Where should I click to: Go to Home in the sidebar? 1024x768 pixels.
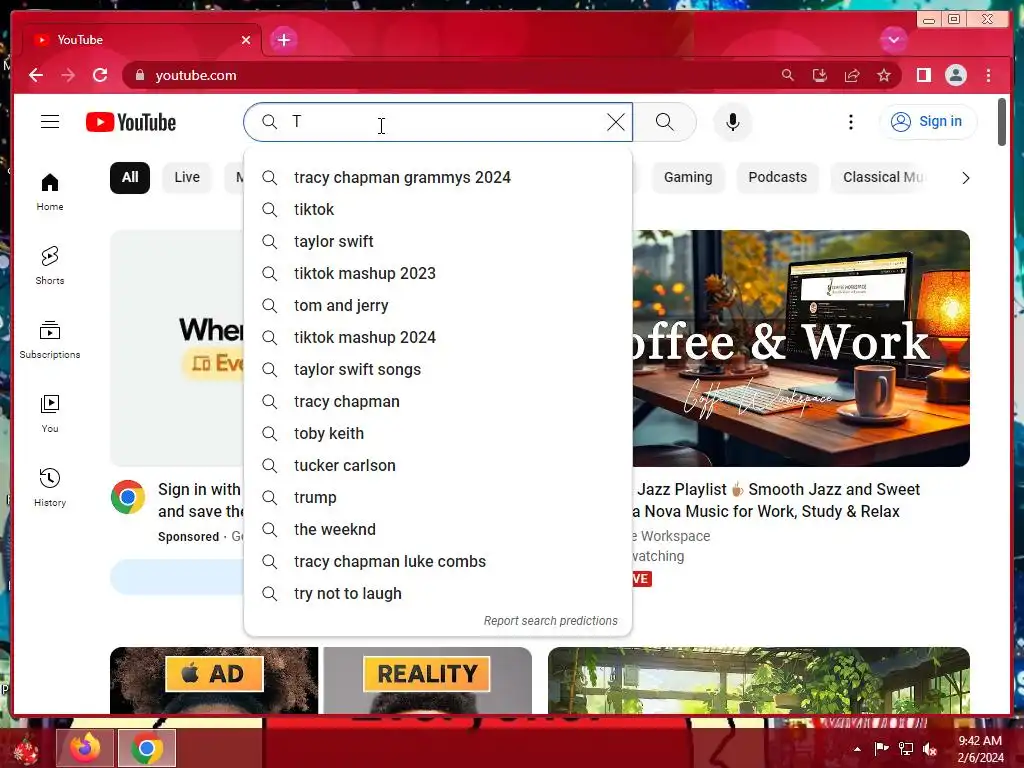tap(50, 192)
